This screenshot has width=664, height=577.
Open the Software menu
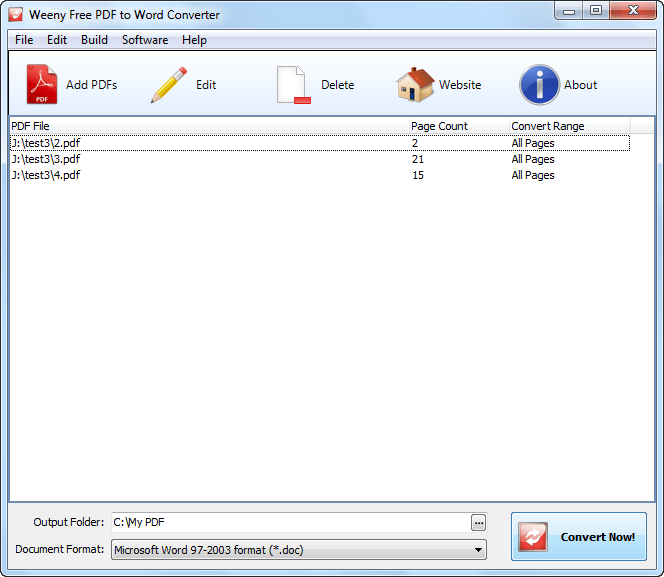coord(145,40)
